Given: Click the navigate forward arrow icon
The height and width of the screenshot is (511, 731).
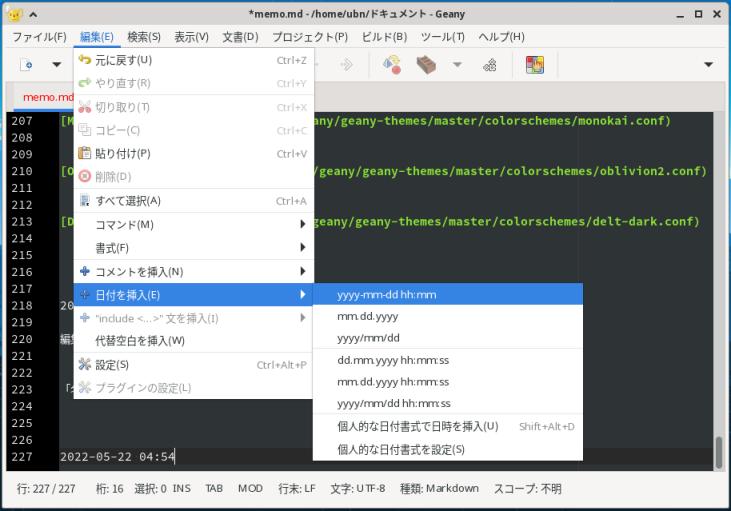Looking at the screenshot, I should tap(346, 65).
